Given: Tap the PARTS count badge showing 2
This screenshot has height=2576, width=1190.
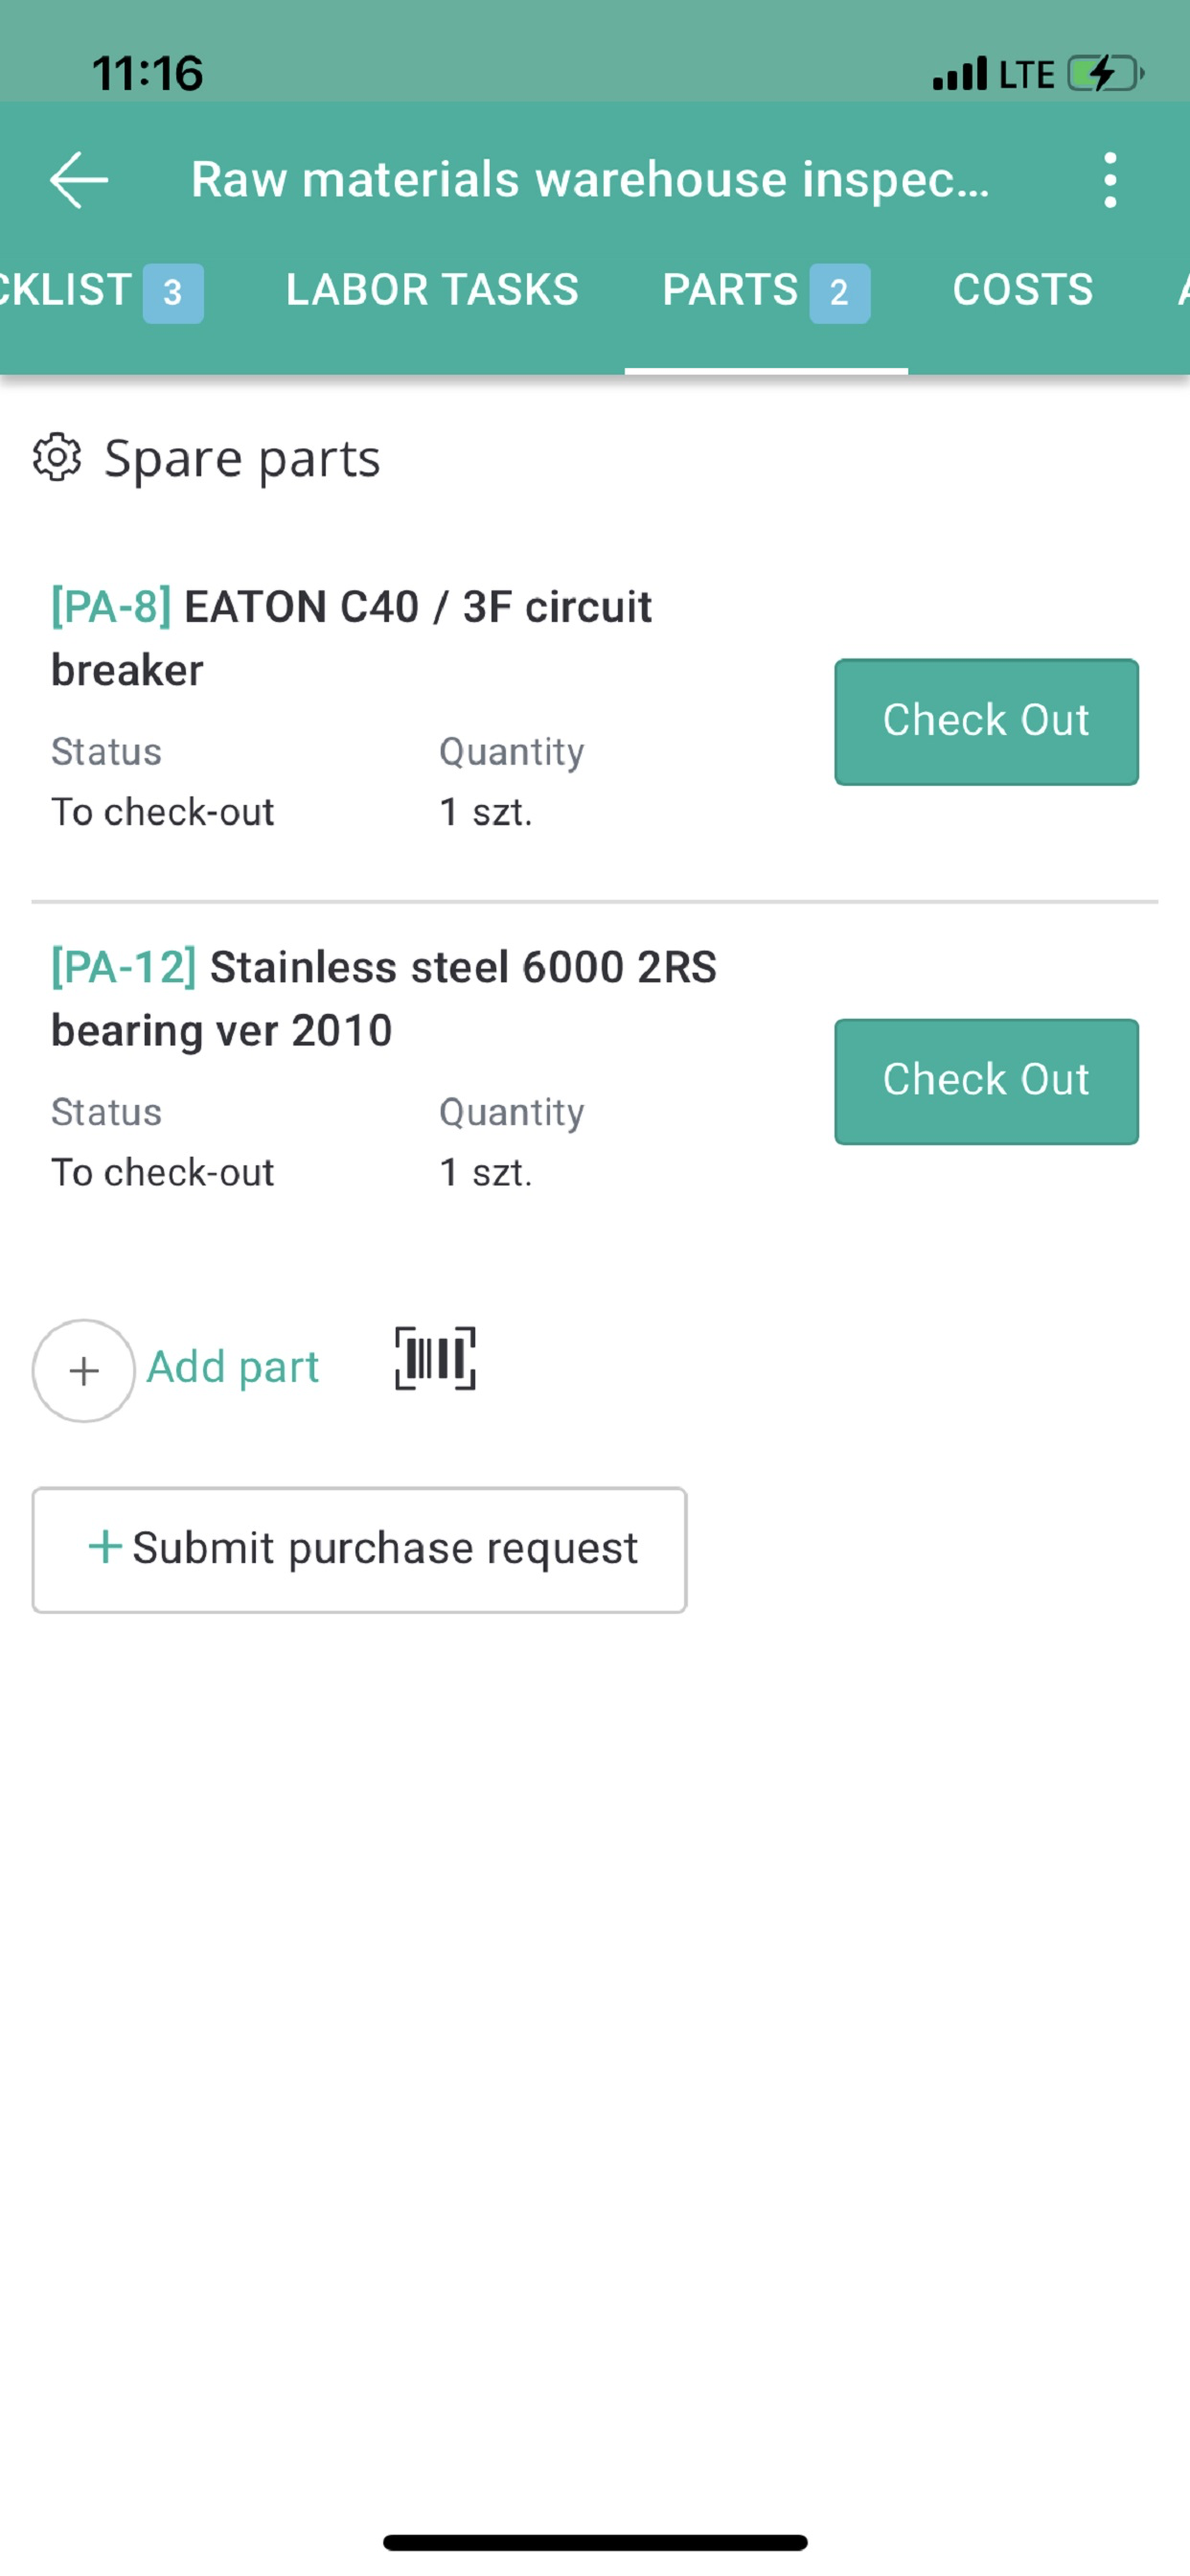Looking at the screenshot, I should tap(839, 293).
